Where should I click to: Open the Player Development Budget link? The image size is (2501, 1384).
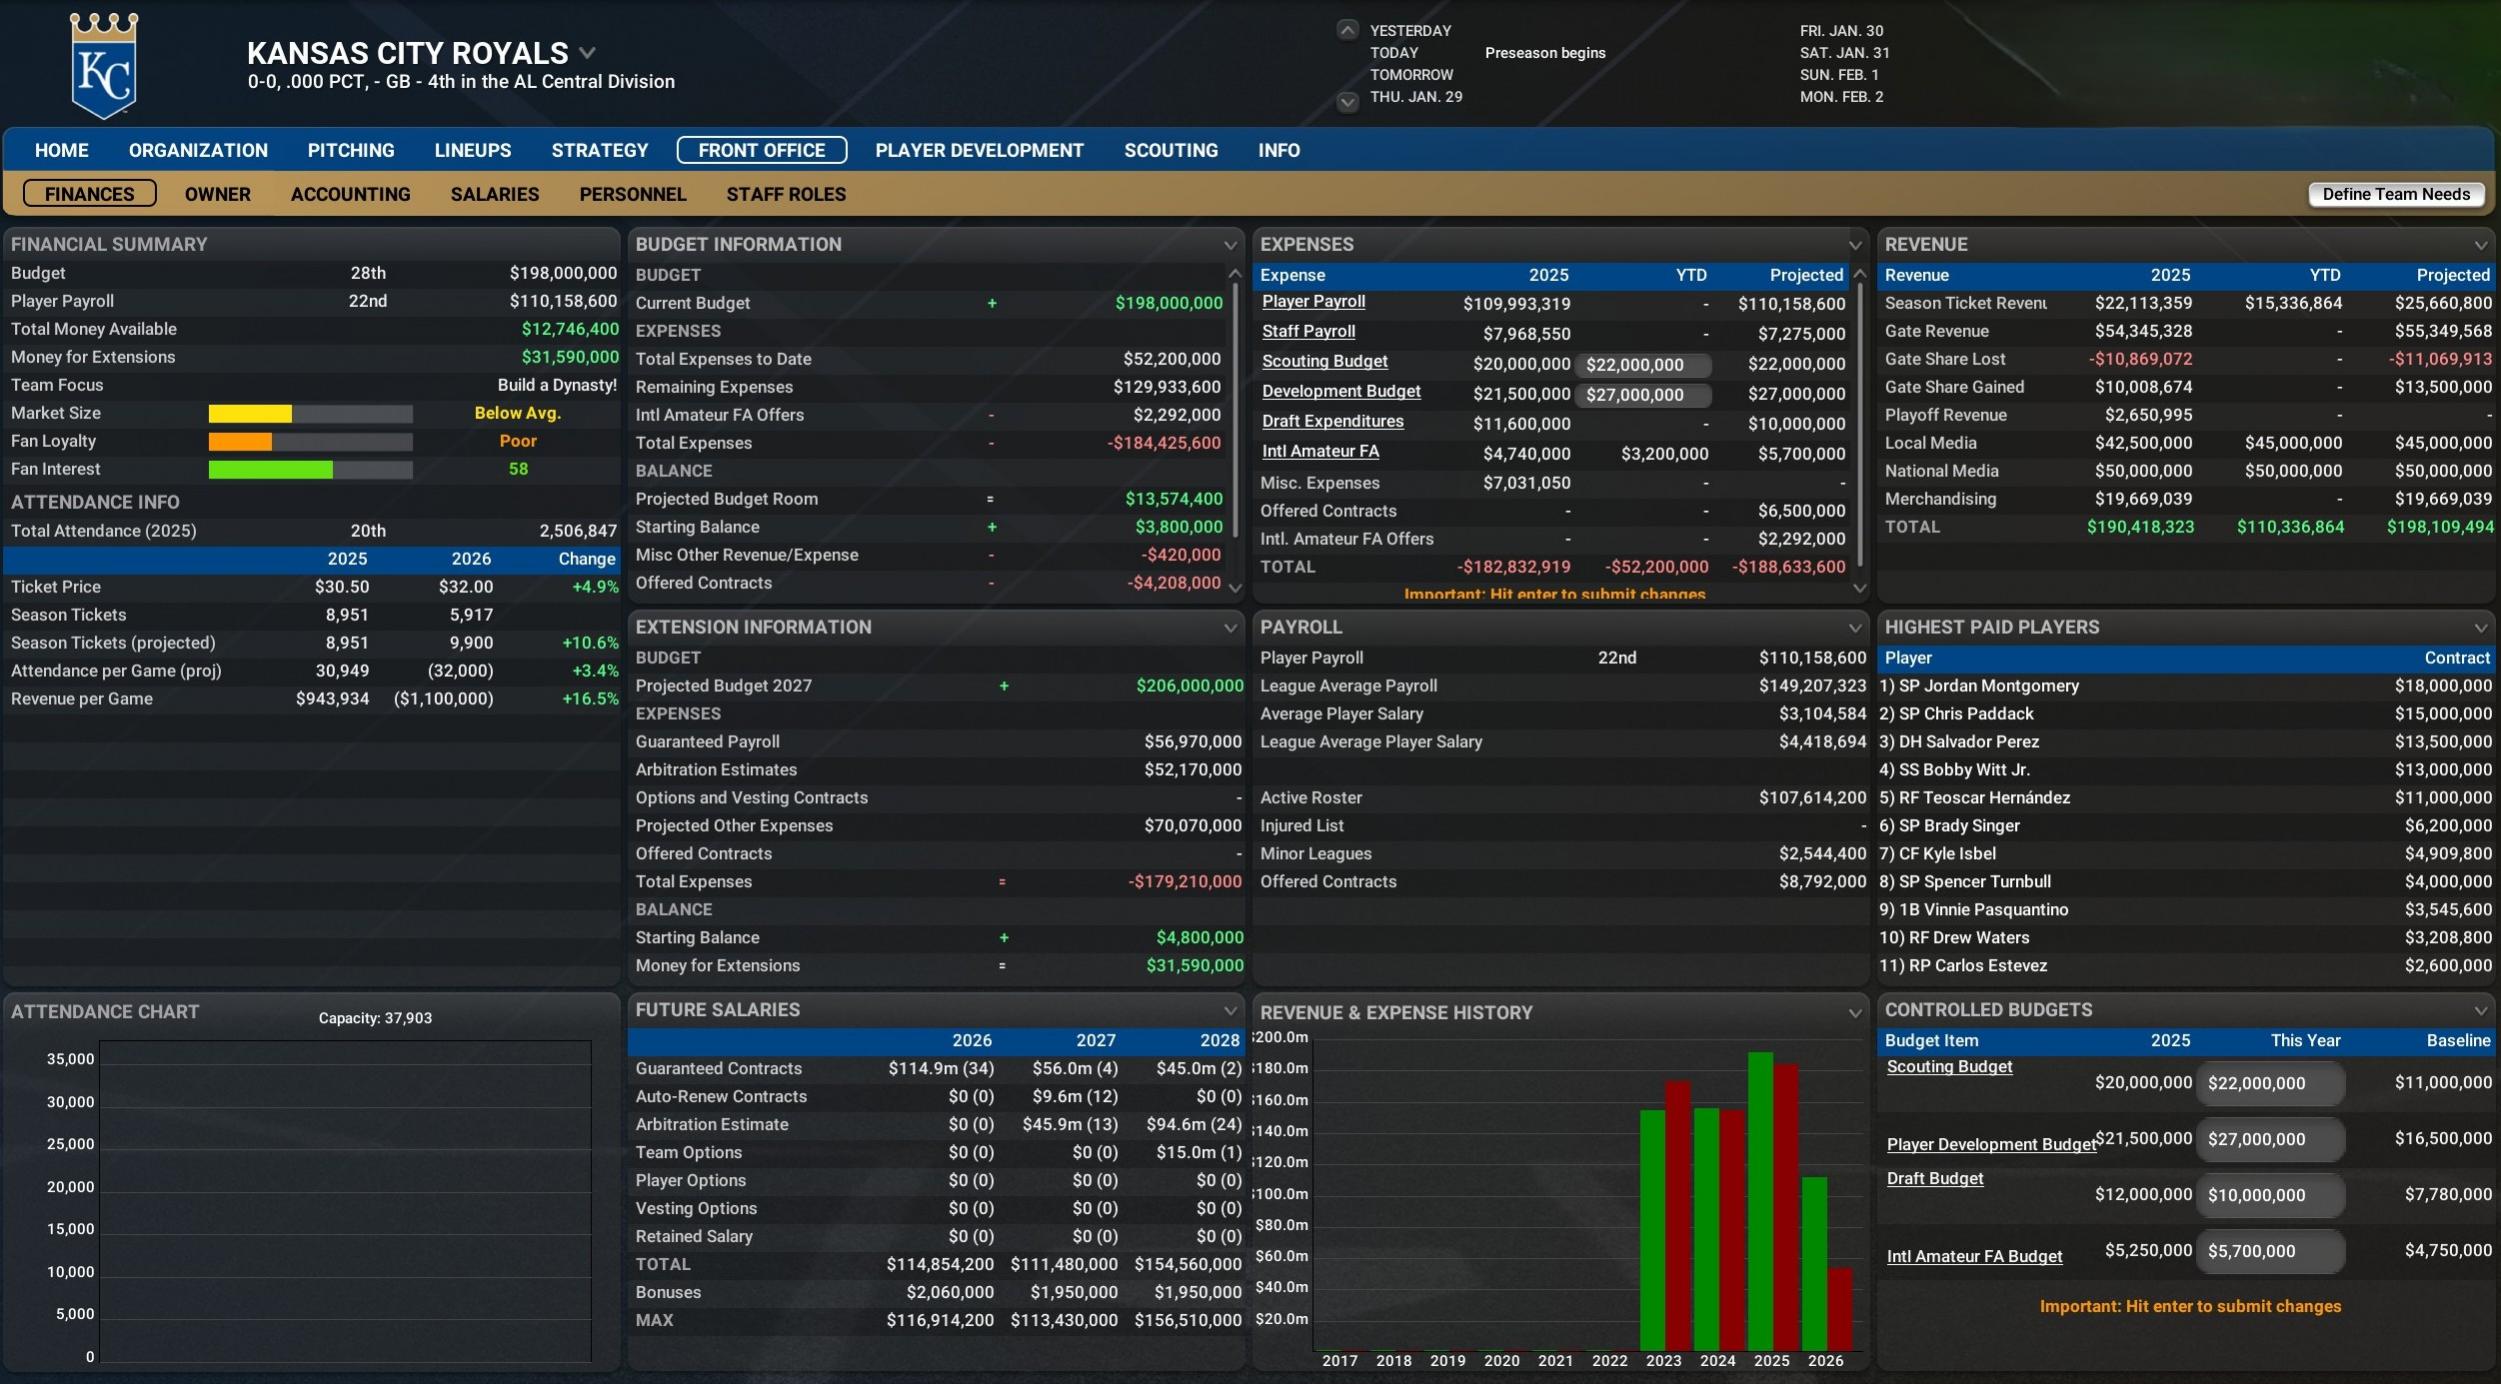pos(1991,1145)
